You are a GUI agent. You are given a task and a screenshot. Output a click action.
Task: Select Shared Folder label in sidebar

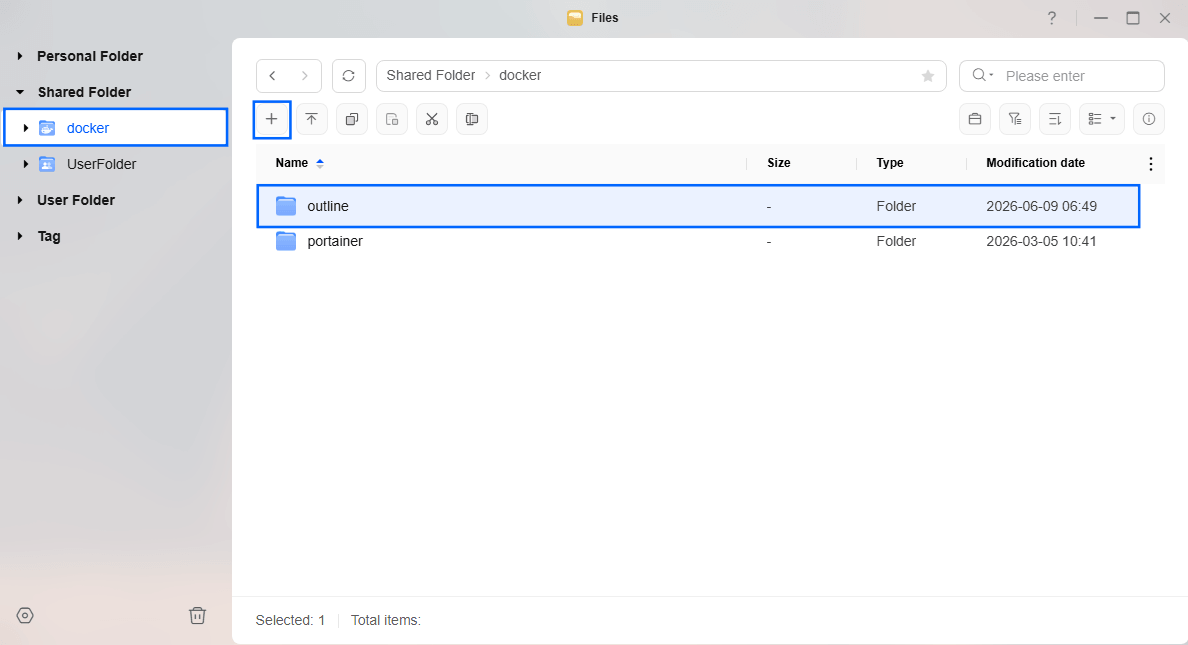click(84, 92)
